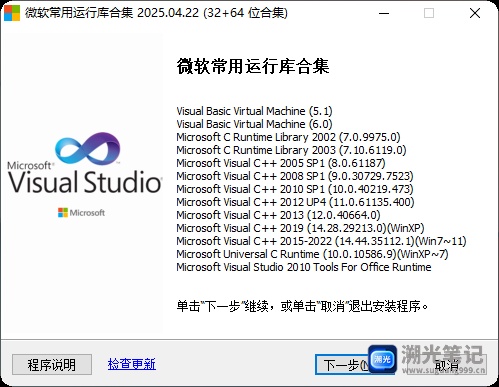499x387 pixels.
Task: Click the 微软常用运行库合集 heading text
Action: 253,66
